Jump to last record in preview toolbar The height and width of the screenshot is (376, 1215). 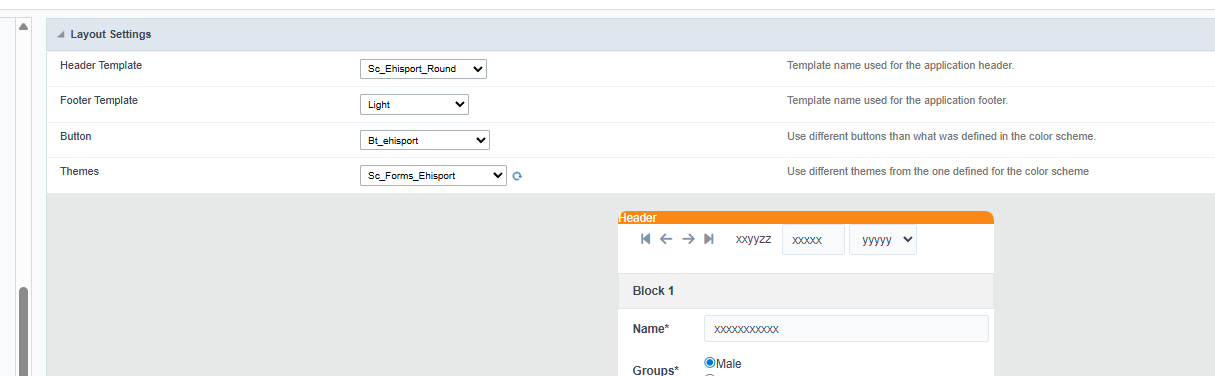[x=709, y=239]
